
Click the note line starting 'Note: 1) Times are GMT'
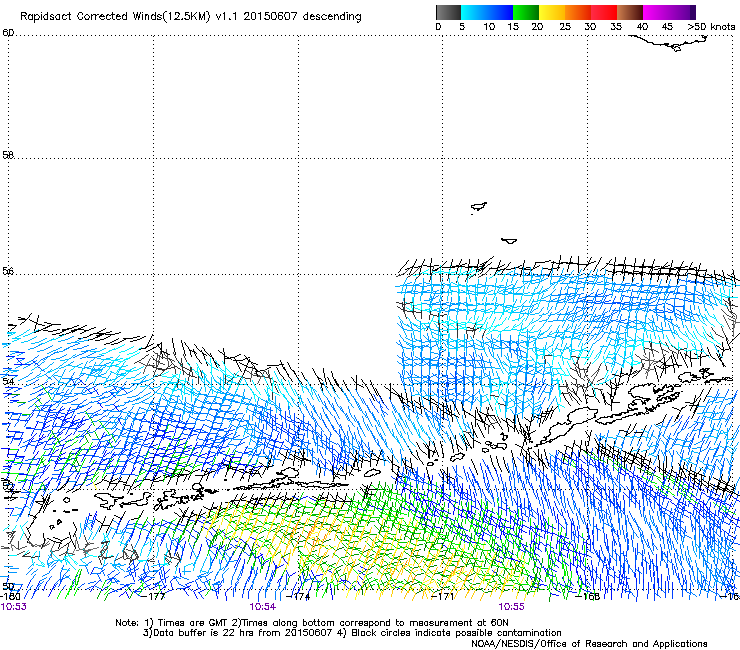[x=312, y=623]
